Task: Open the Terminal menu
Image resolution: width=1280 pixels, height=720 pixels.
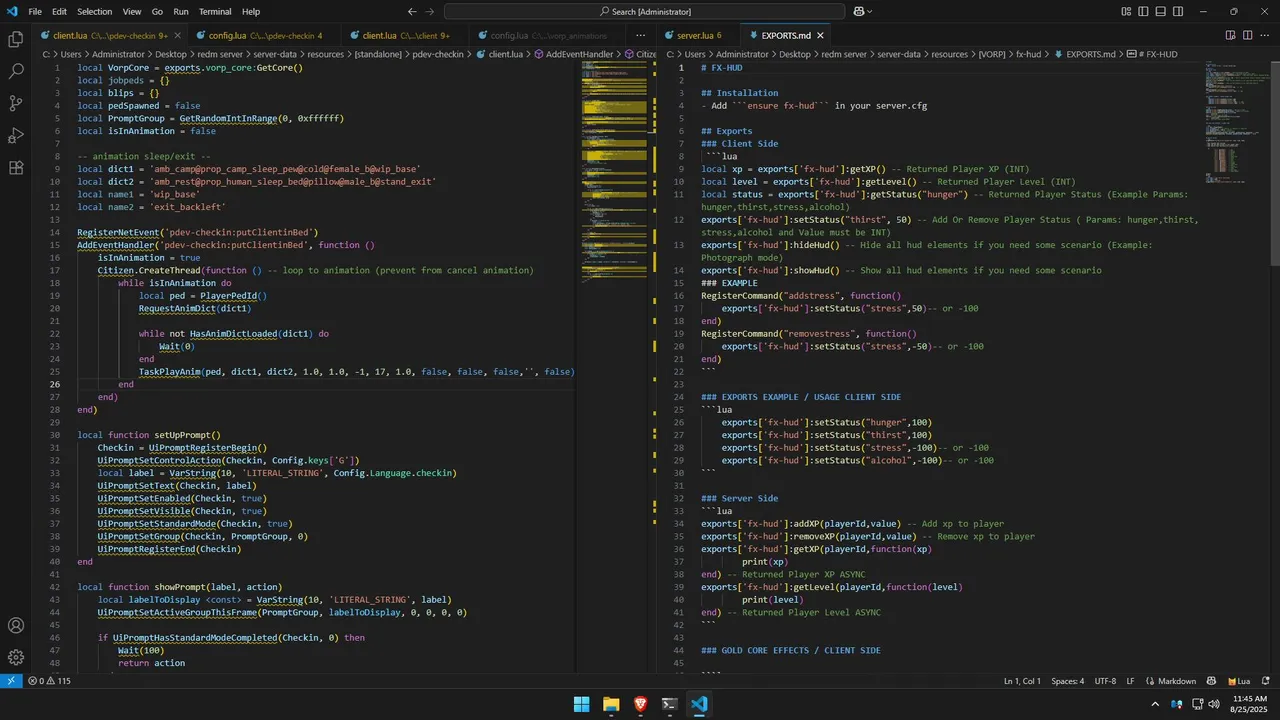Action: click(215, 12)
